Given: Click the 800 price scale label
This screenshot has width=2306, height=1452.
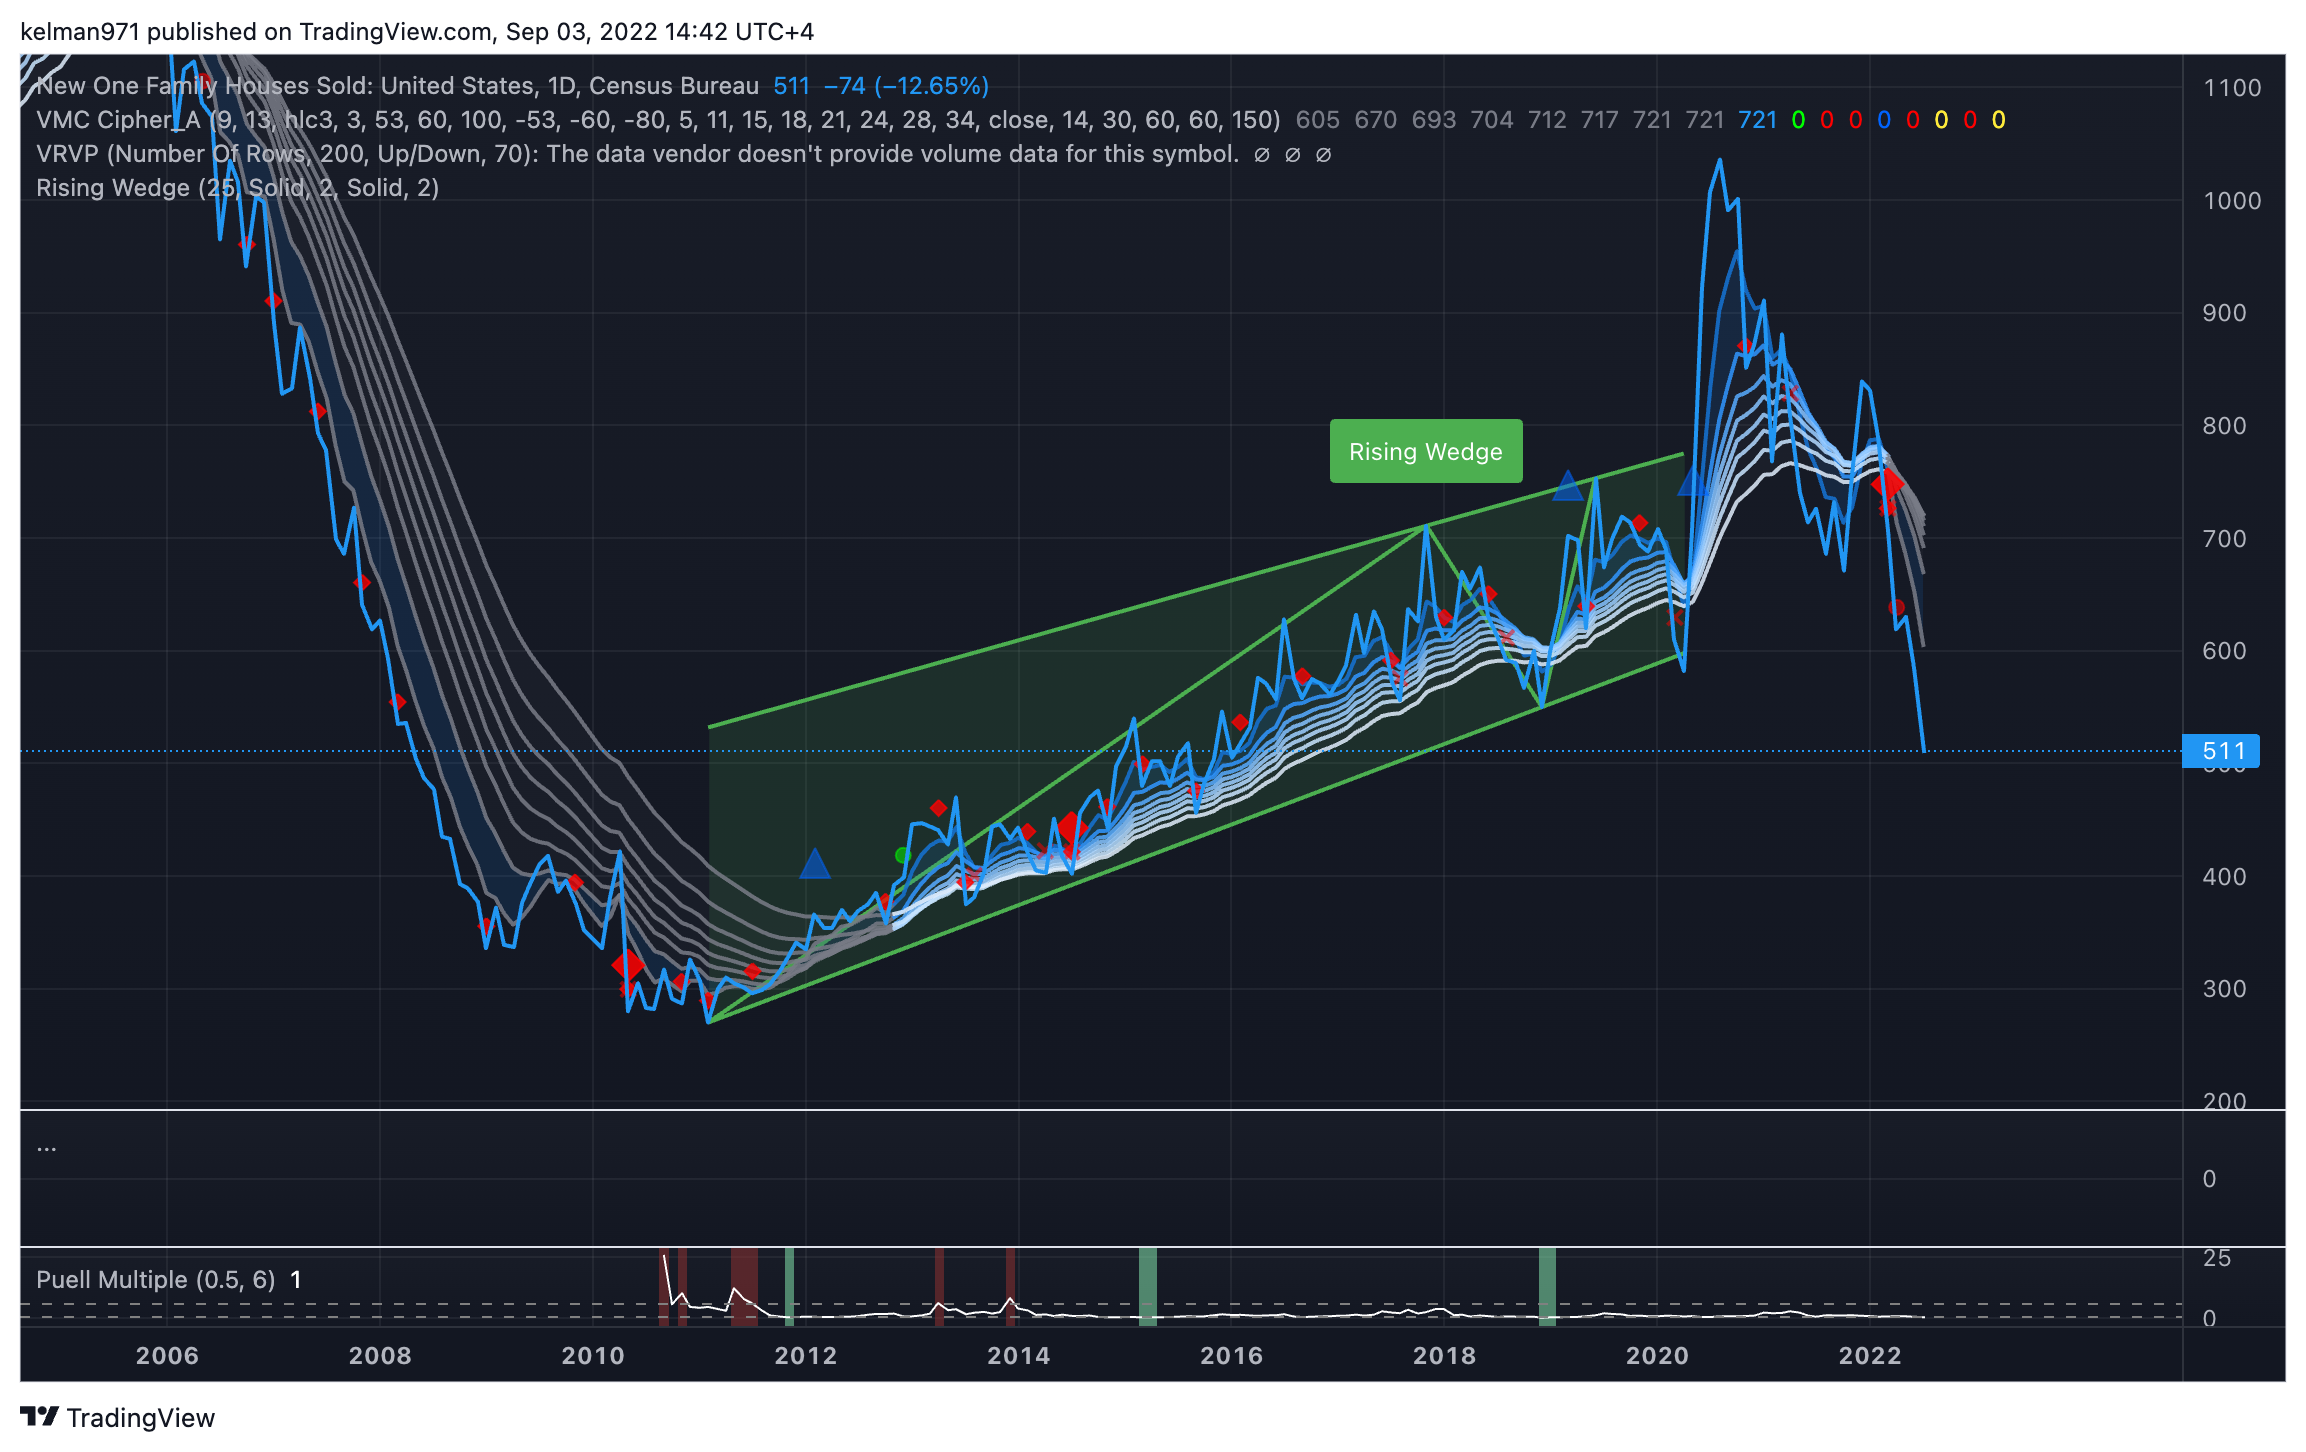Looking at the screenshot, I should [x=2224, y=426].
